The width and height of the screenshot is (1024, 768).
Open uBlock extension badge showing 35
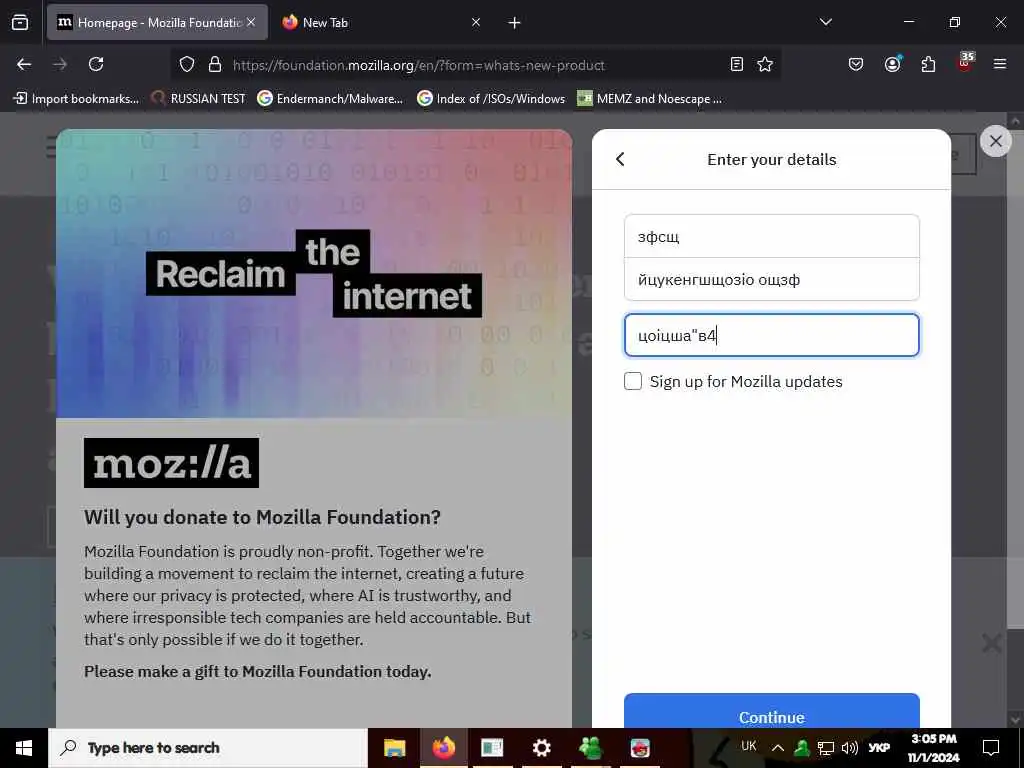click(965, 62)
